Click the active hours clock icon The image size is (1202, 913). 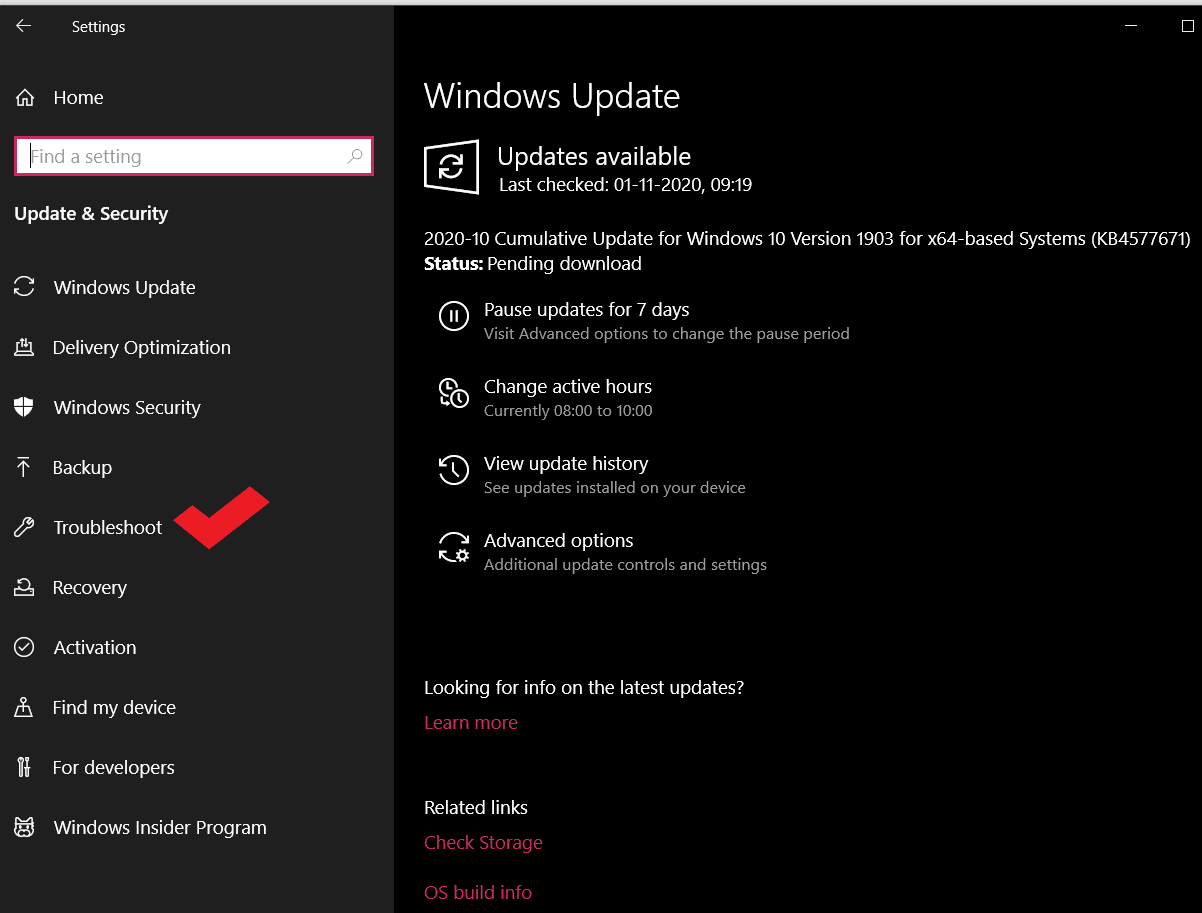pos(454,393)
